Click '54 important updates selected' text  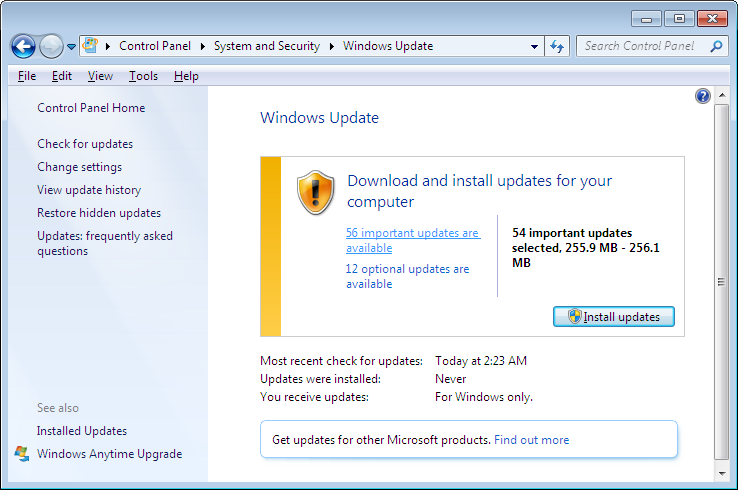586,248
